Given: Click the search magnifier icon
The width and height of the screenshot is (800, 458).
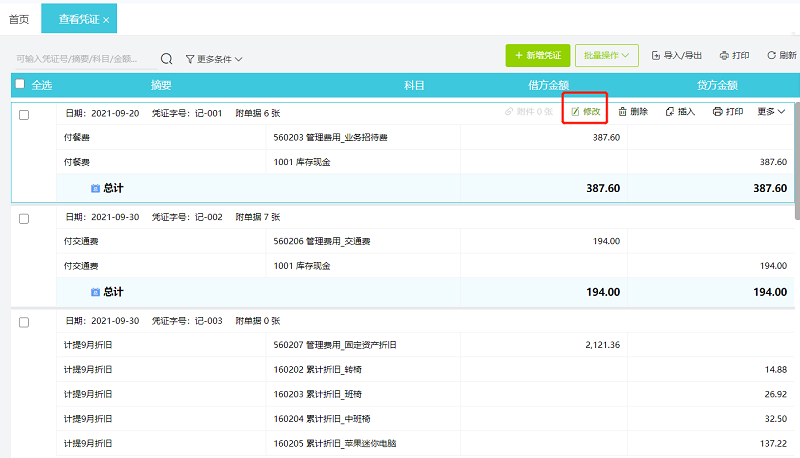Looking at the screenshot, I should tap(167, 59).
